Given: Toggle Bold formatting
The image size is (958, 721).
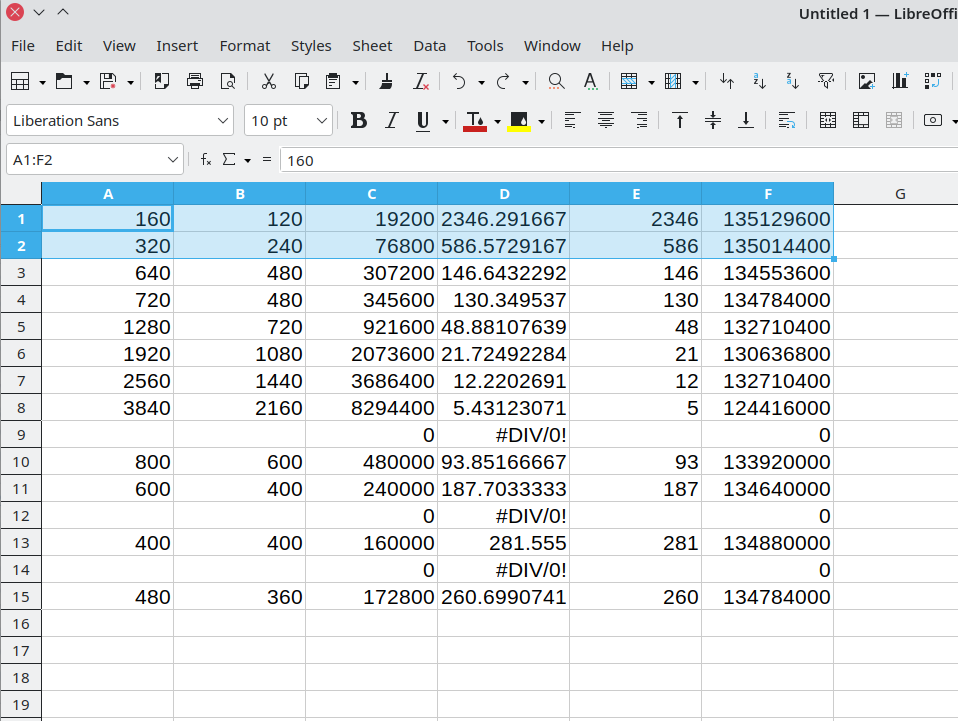Looking at the screenshot, I should point(359,120).
